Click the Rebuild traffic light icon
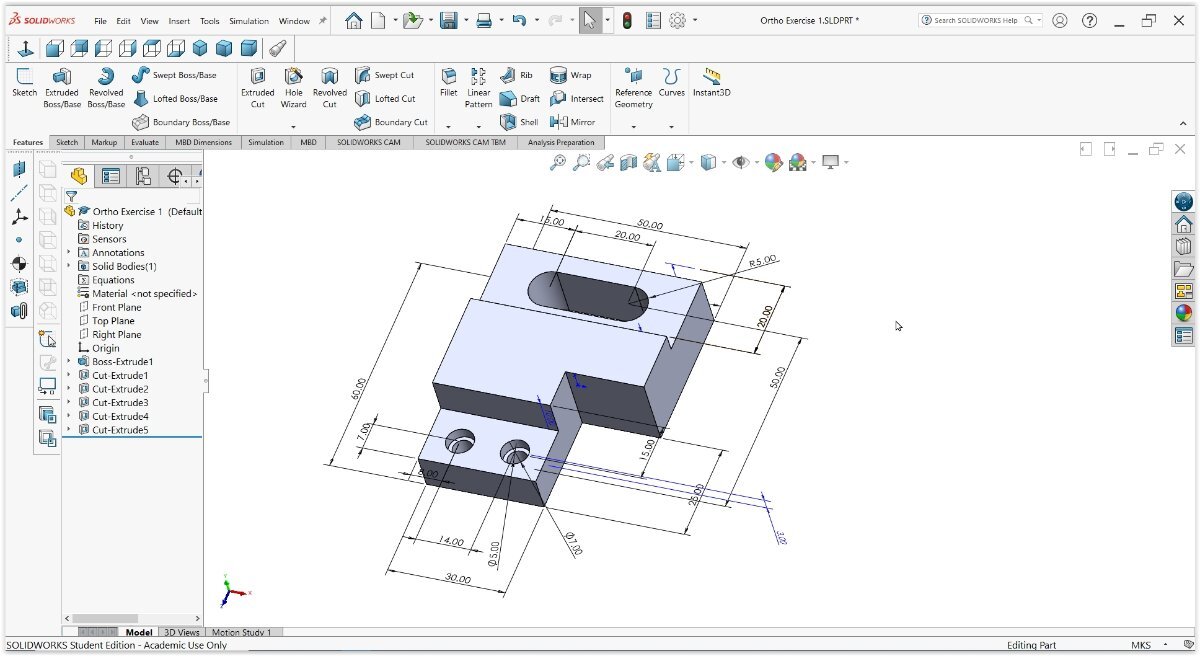 pyautogui.click(x=627, y=20)
